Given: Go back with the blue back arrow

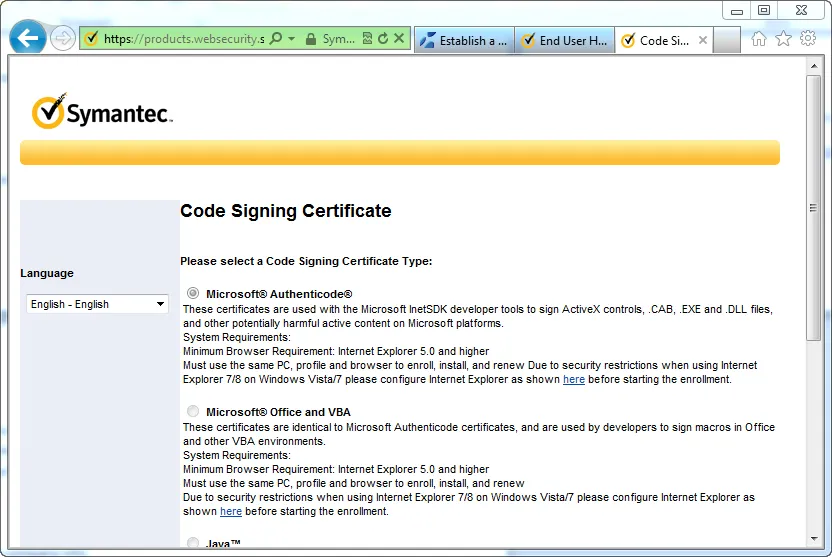Looking at the screenshot, I should (27, 38).
